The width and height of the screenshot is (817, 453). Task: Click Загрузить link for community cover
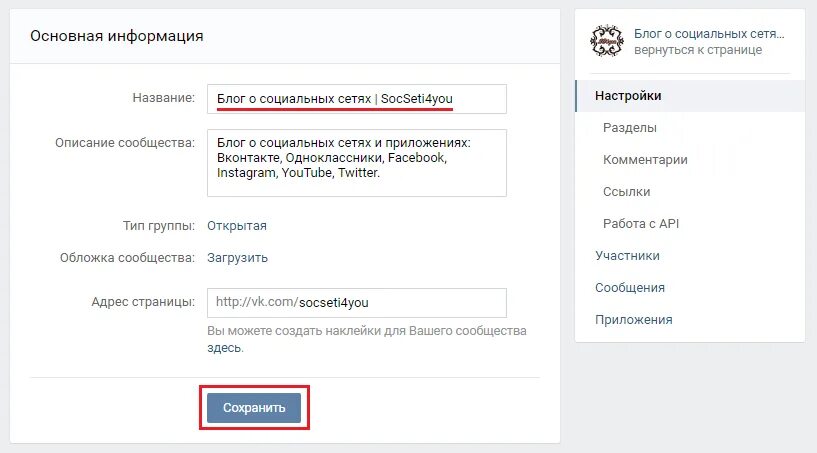click(237, 258)
